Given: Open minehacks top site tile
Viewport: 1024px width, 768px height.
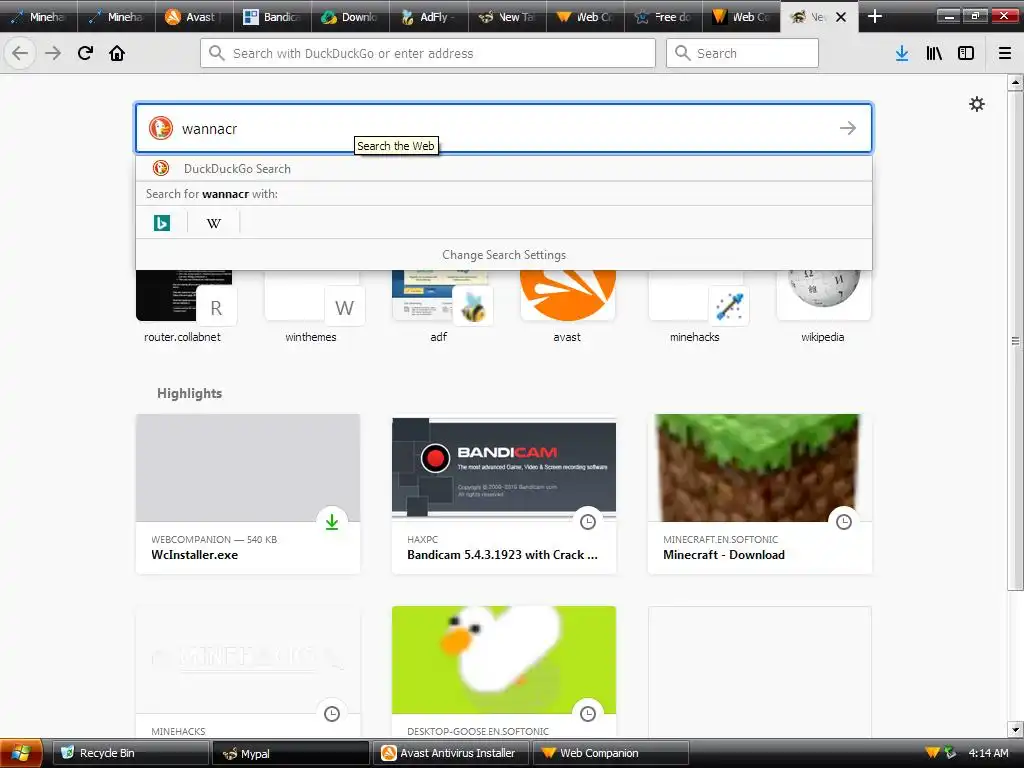Looking at the screenshot, I should [695, 306].
